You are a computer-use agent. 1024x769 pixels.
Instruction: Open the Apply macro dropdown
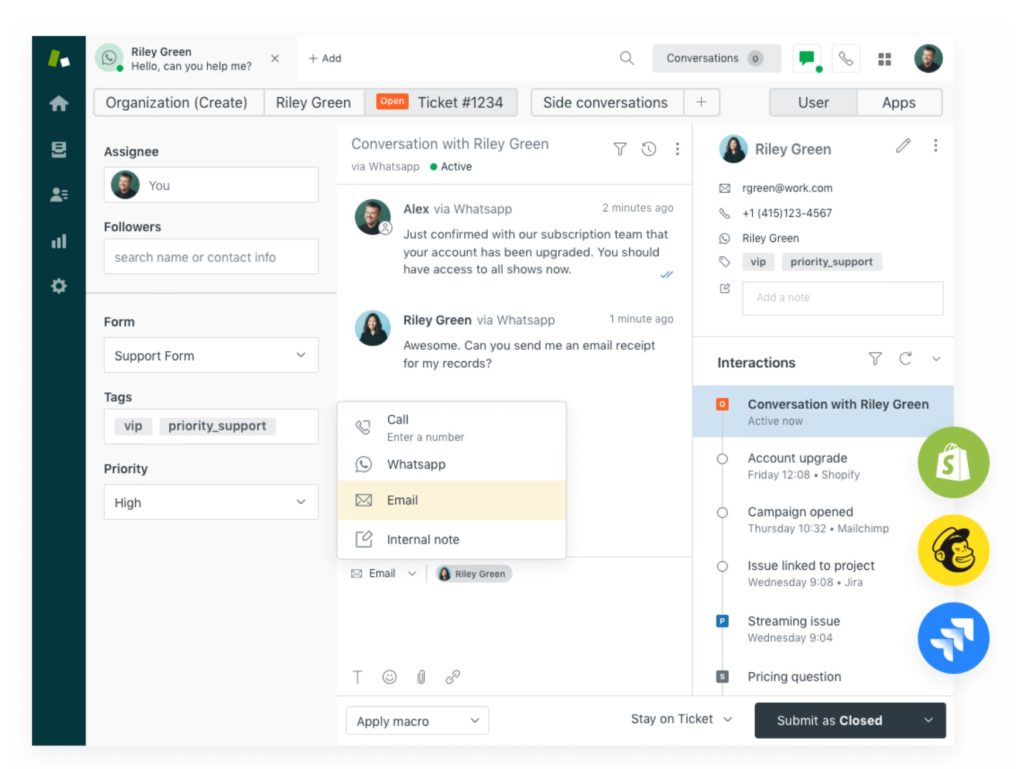point(417,720)
